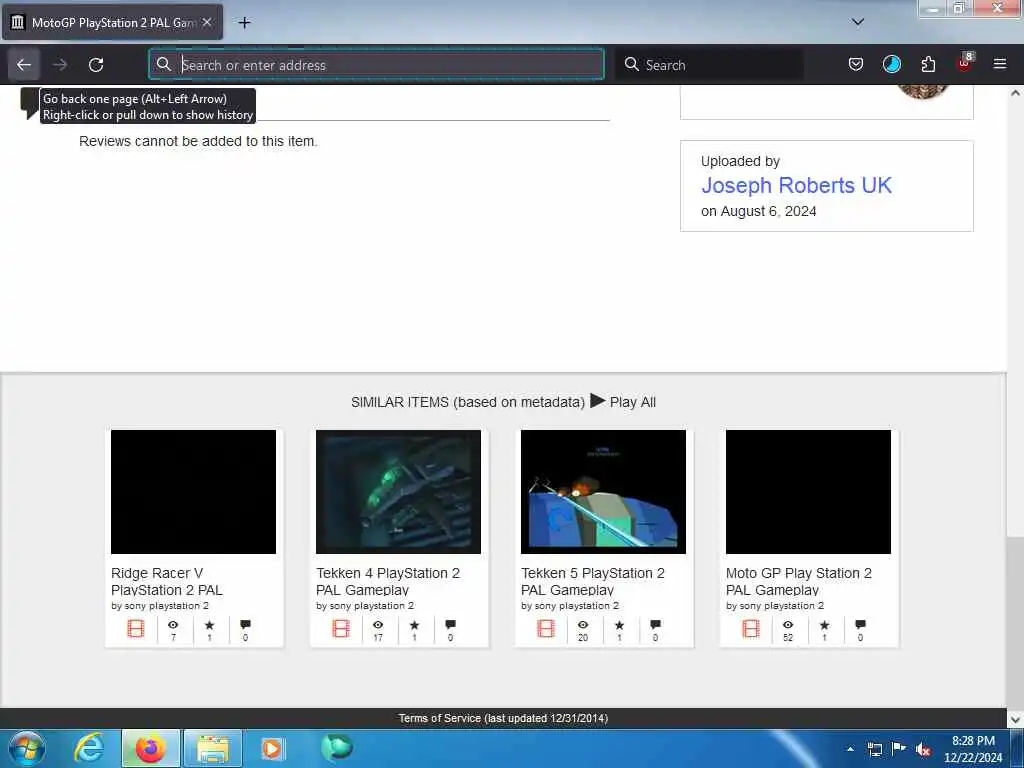
Task: Click the Firefox Search box
Action: (709, 65)
